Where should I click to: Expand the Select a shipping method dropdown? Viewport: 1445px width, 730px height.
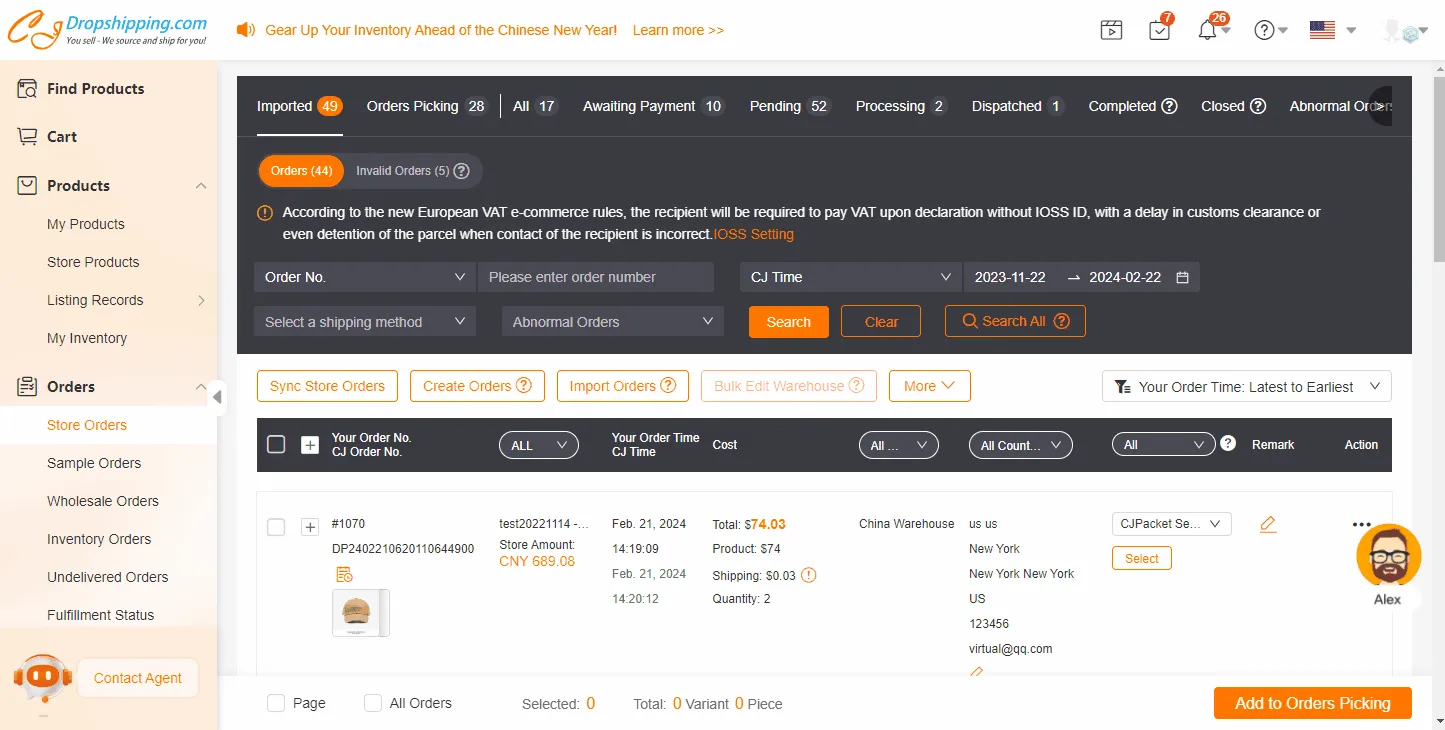(364, 322)
